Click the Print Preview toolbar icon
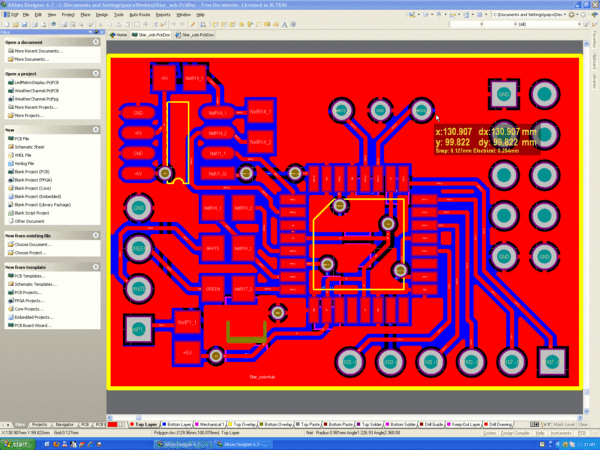Viewport: 600px width, 450px height. [43, 24]
